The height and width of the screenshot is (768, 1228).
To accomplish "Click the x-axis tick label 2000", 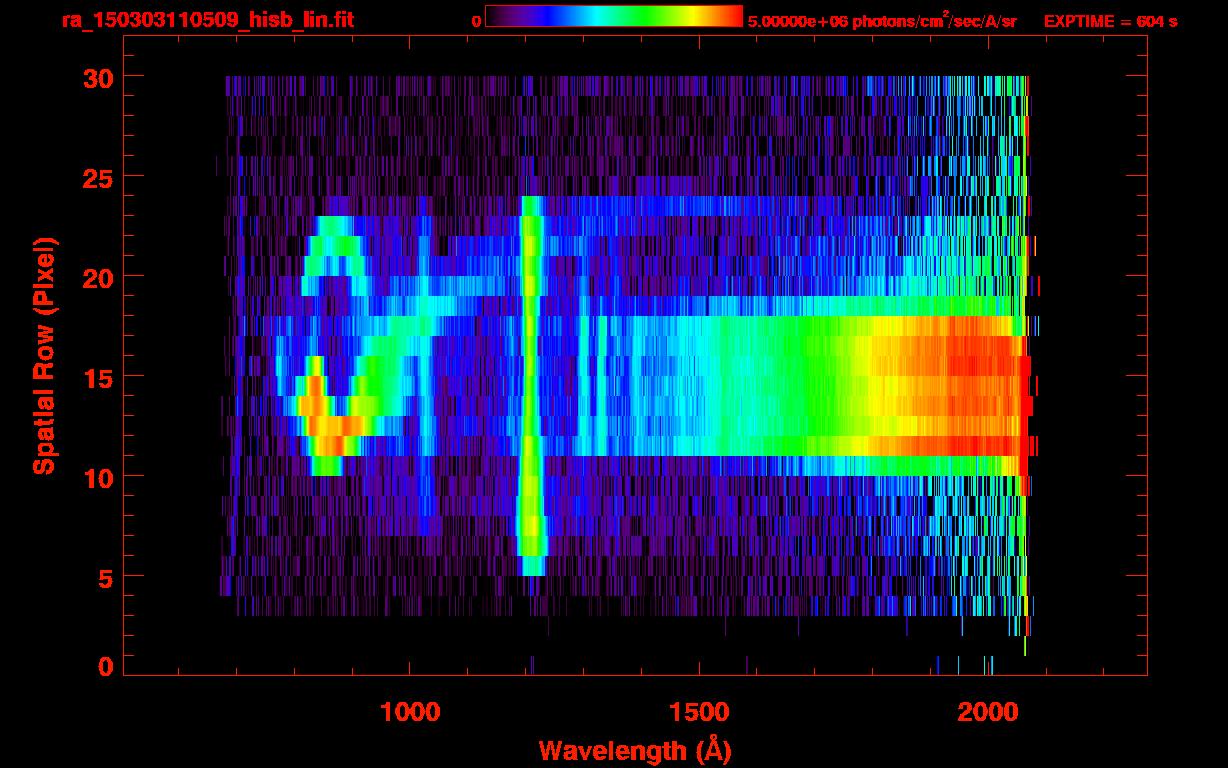I will (x=988, y=711).
